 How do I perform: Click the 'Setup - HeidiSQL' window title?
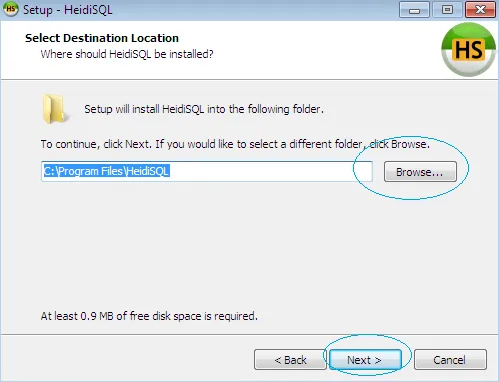[x=68, y=10]
